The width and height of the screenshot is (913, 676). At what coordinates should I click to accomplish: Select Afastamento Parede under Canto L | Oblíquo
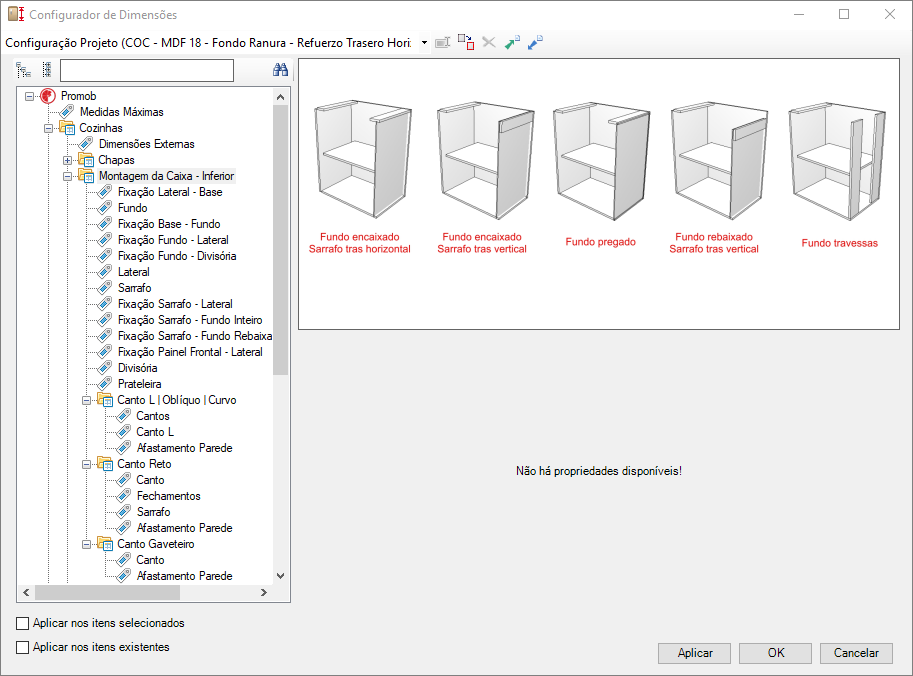(184, 448)
